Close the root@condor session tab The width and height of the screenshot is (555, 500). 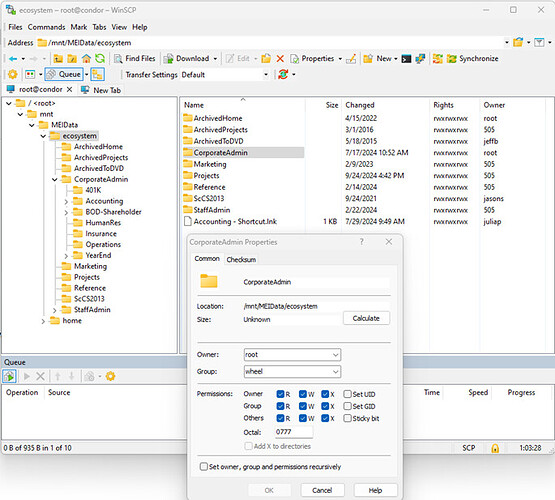coord(69,90)
